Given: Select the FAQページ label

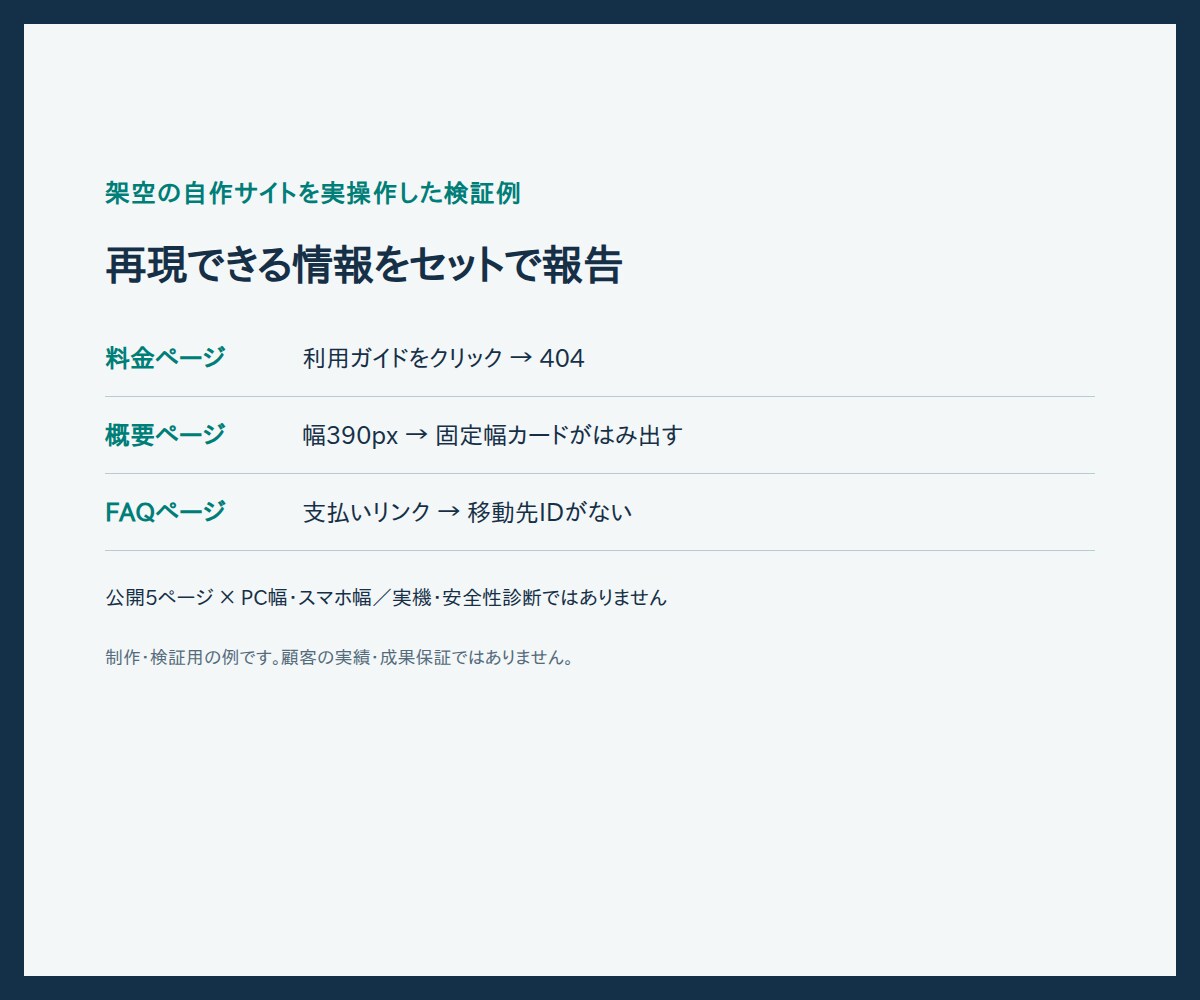Looking at the screenshot, I should coord(165,512).
